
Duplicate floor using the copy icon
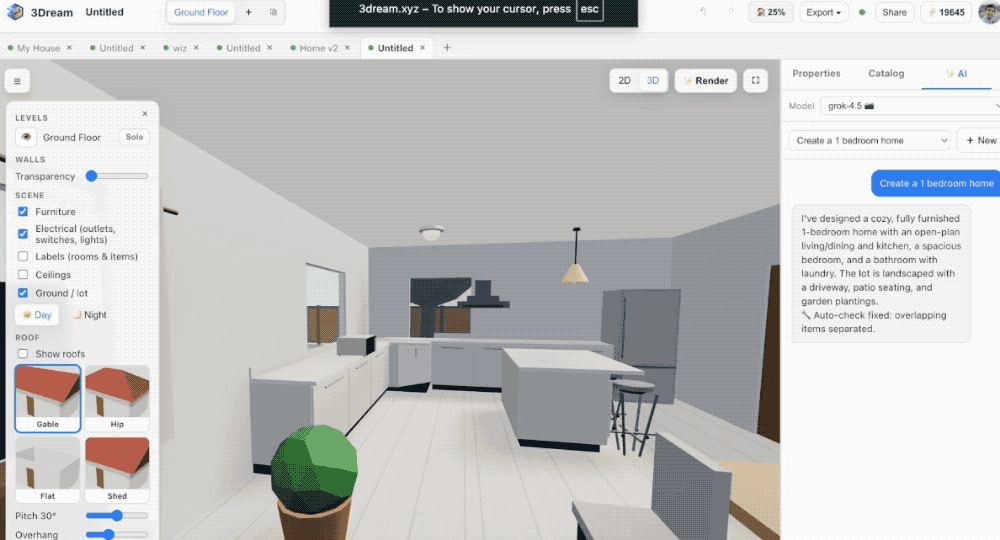[273, 12]
